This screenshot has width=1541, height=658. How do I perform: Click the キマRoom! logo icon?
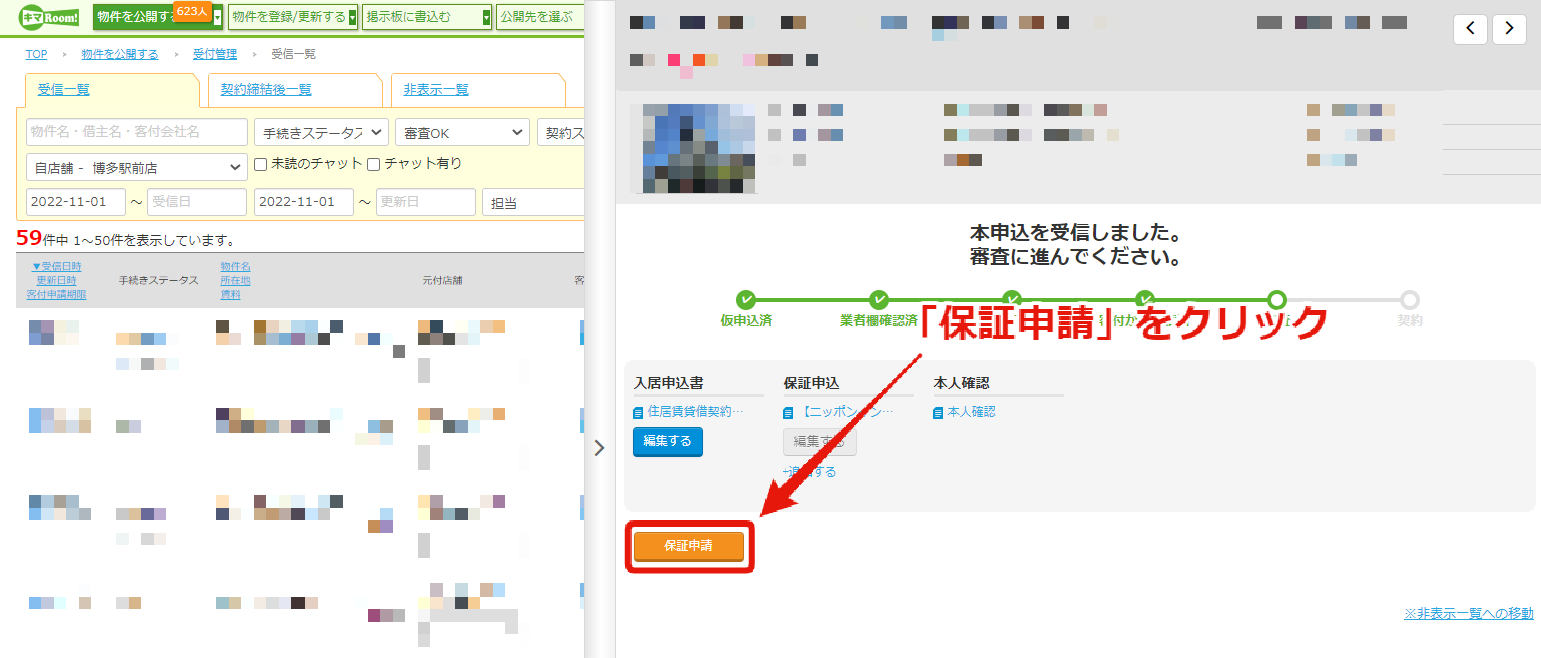click(x=49, y=16)
